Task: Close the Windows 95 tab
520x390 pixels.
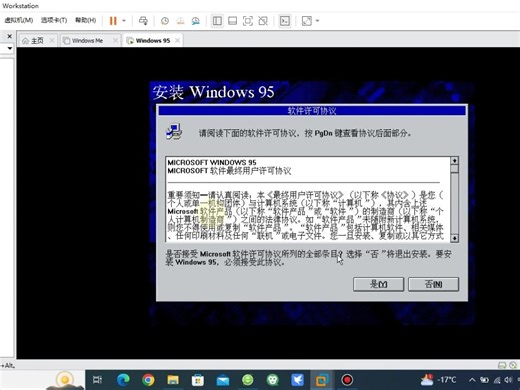Action: click(x=177, y=41)
